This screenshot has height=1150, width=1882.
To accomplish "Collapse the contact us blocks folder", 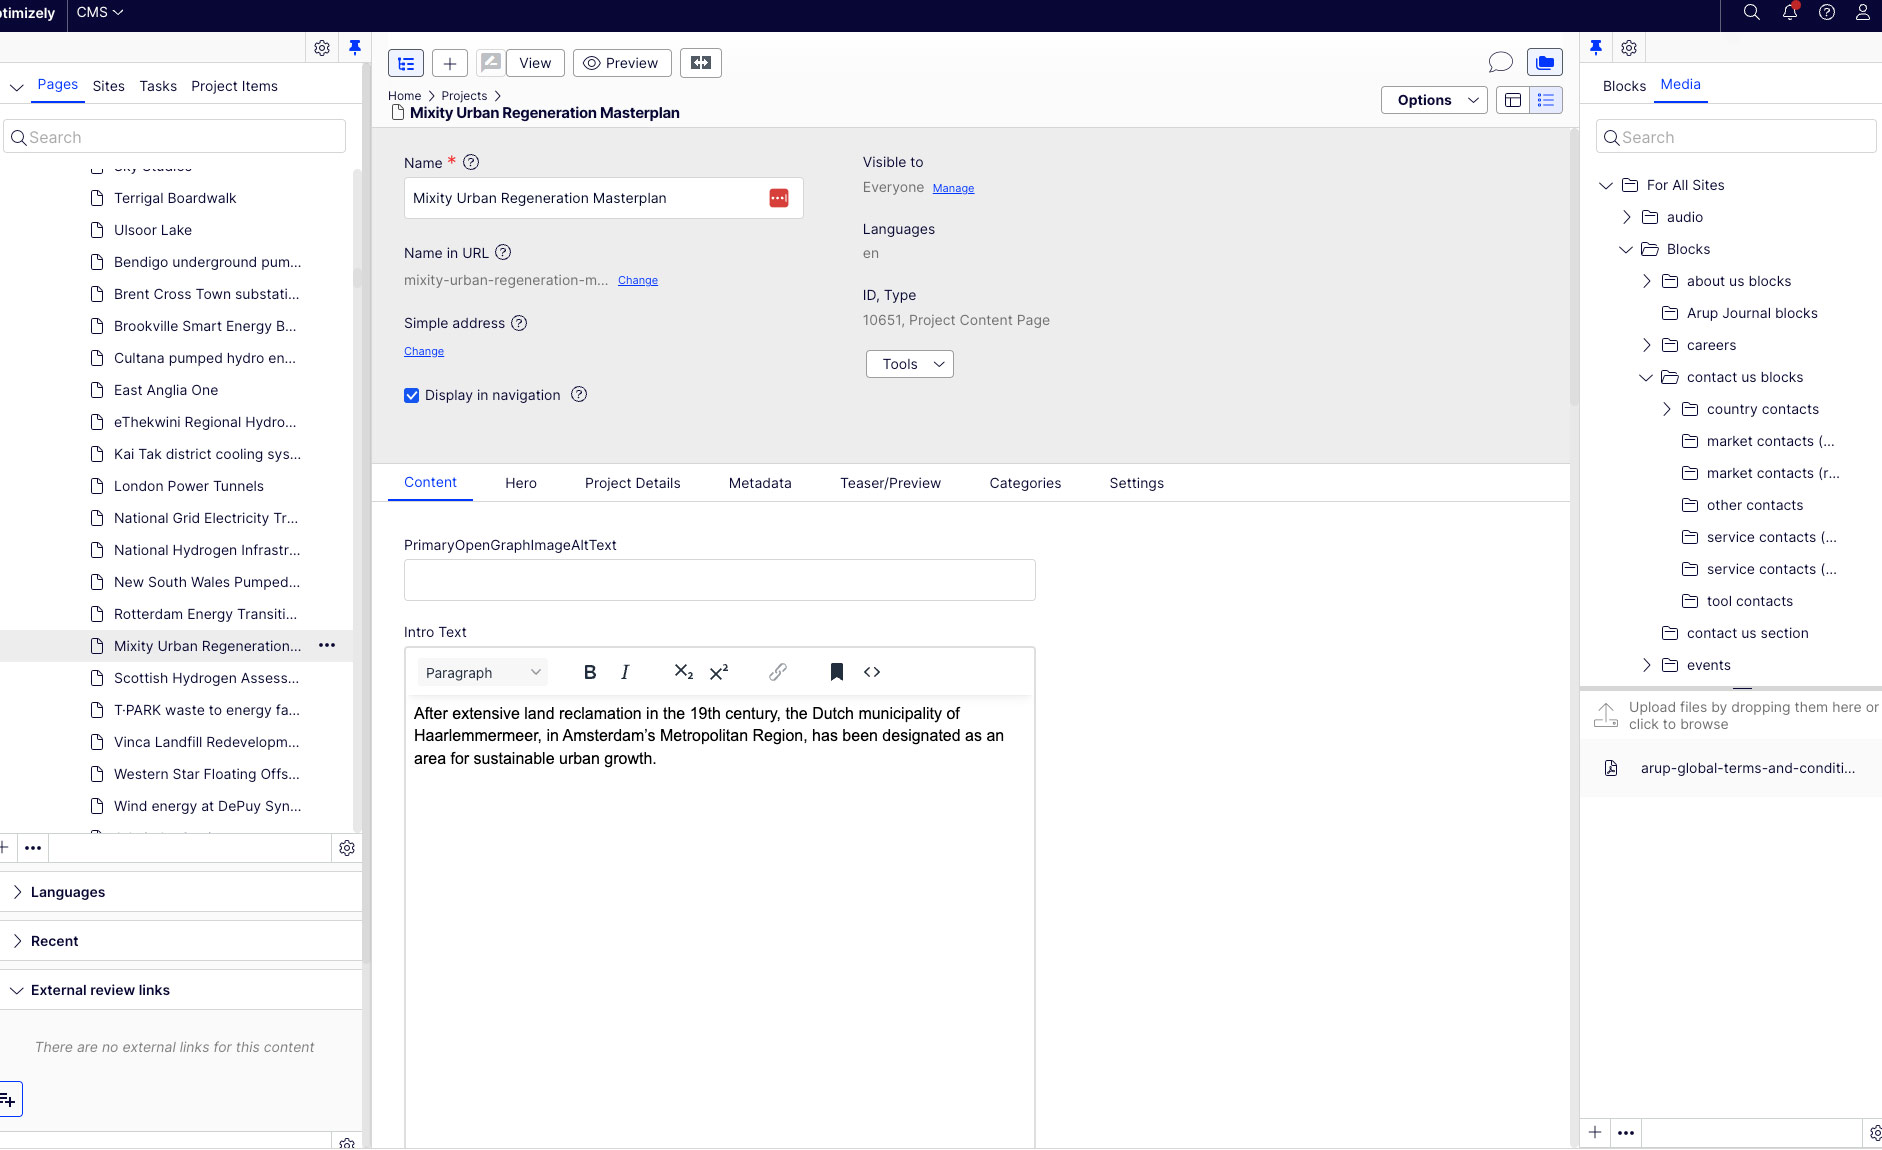I will 1646,377.
